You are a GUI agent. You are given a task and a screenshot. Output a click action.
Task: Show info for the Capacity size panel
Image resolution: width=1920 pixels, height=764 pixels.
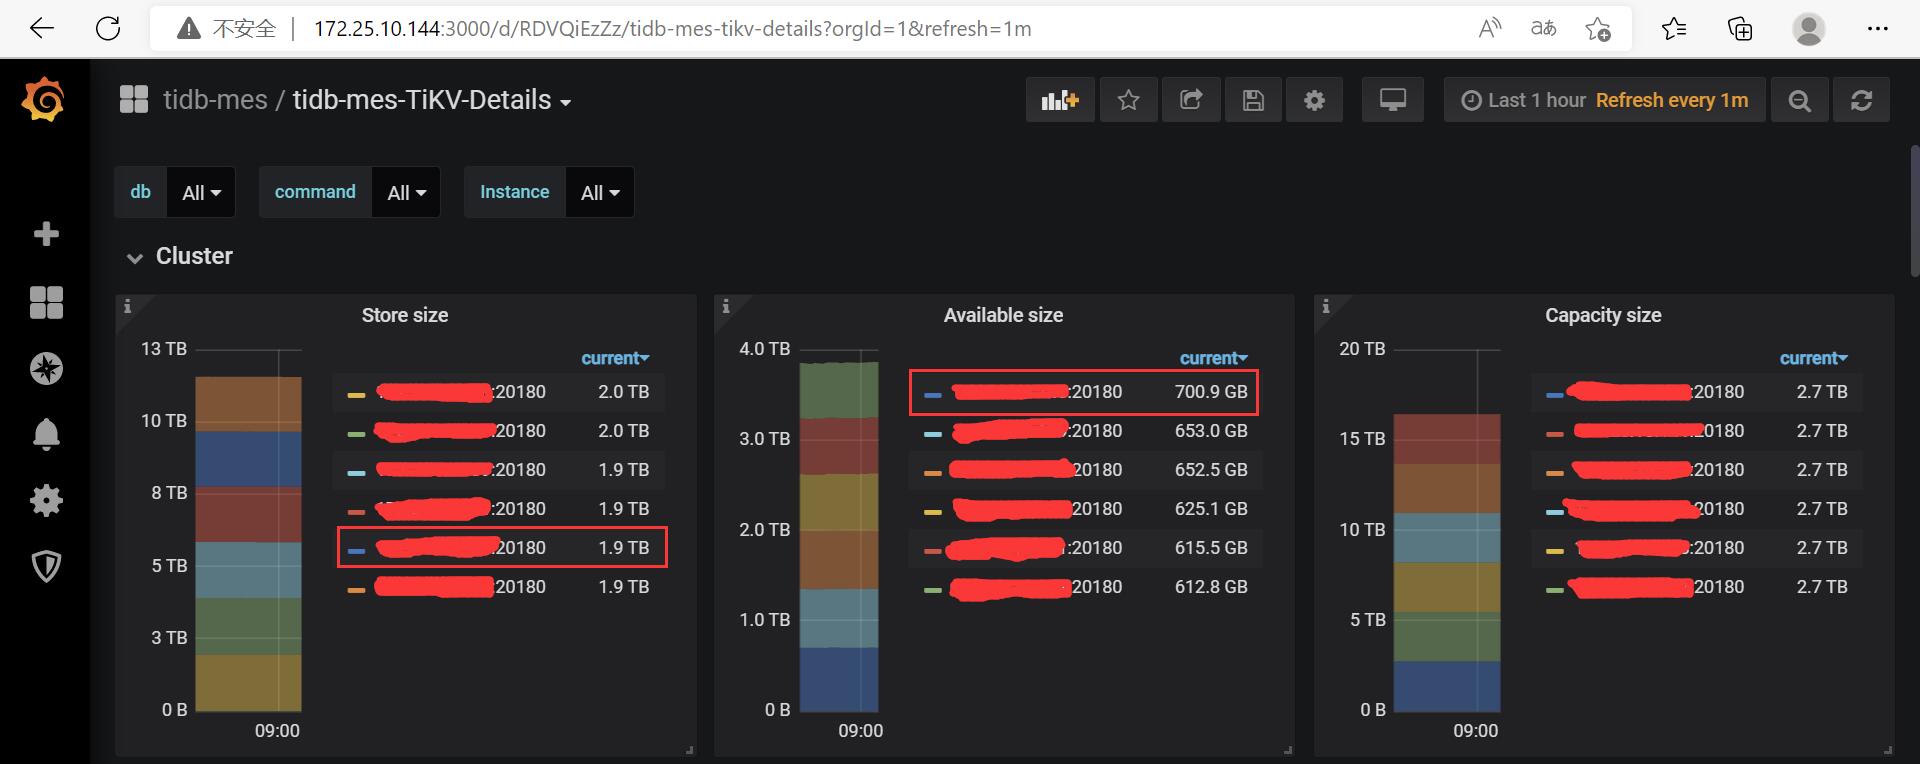point(1326,307)
